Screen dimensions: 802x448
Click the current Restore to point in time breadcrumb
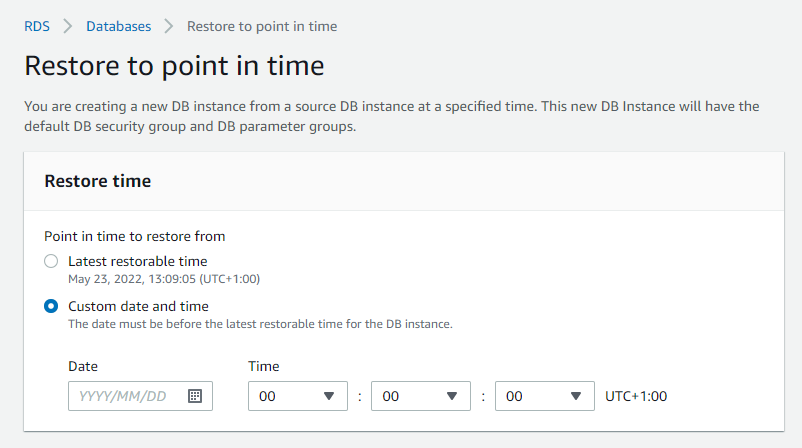pos(262,26)
